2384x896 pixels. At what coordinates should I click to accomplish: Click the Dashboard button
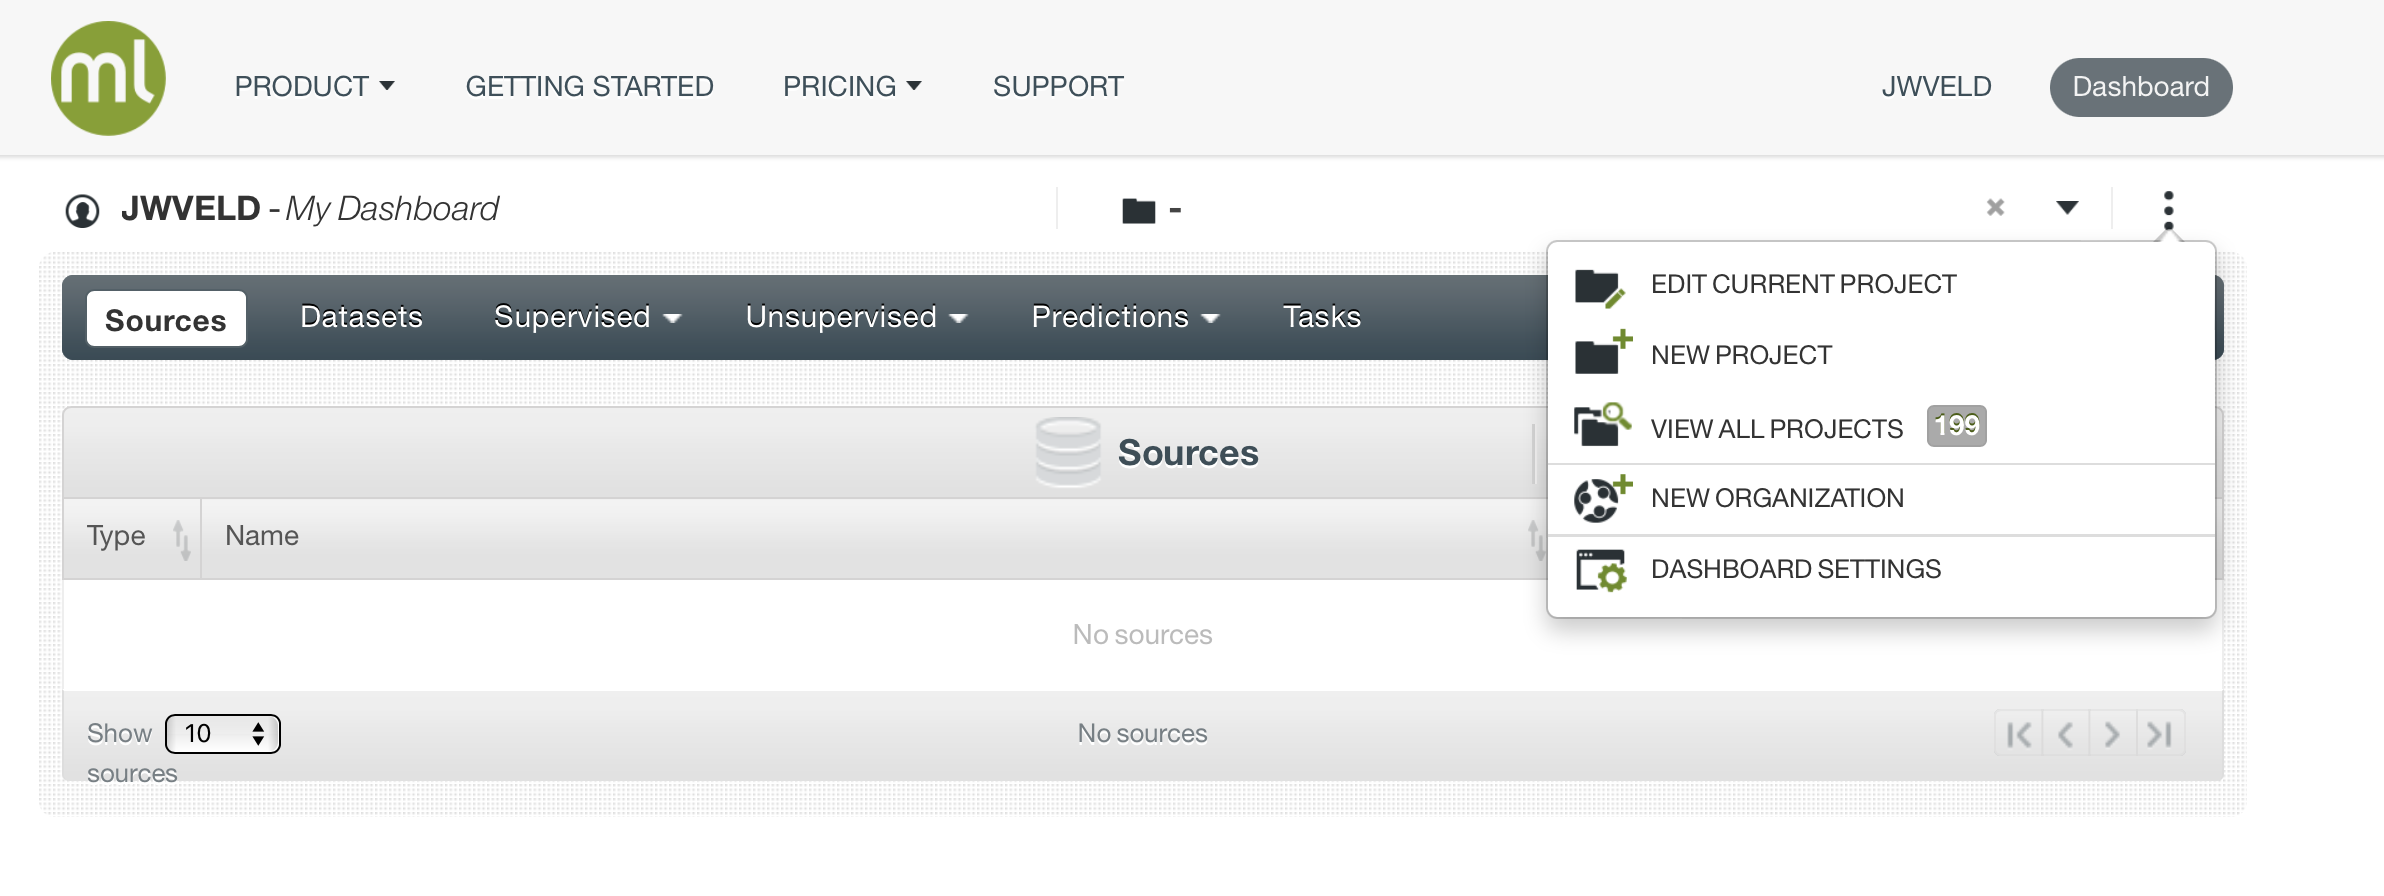pyautogui.click(x=2141, y=87)
